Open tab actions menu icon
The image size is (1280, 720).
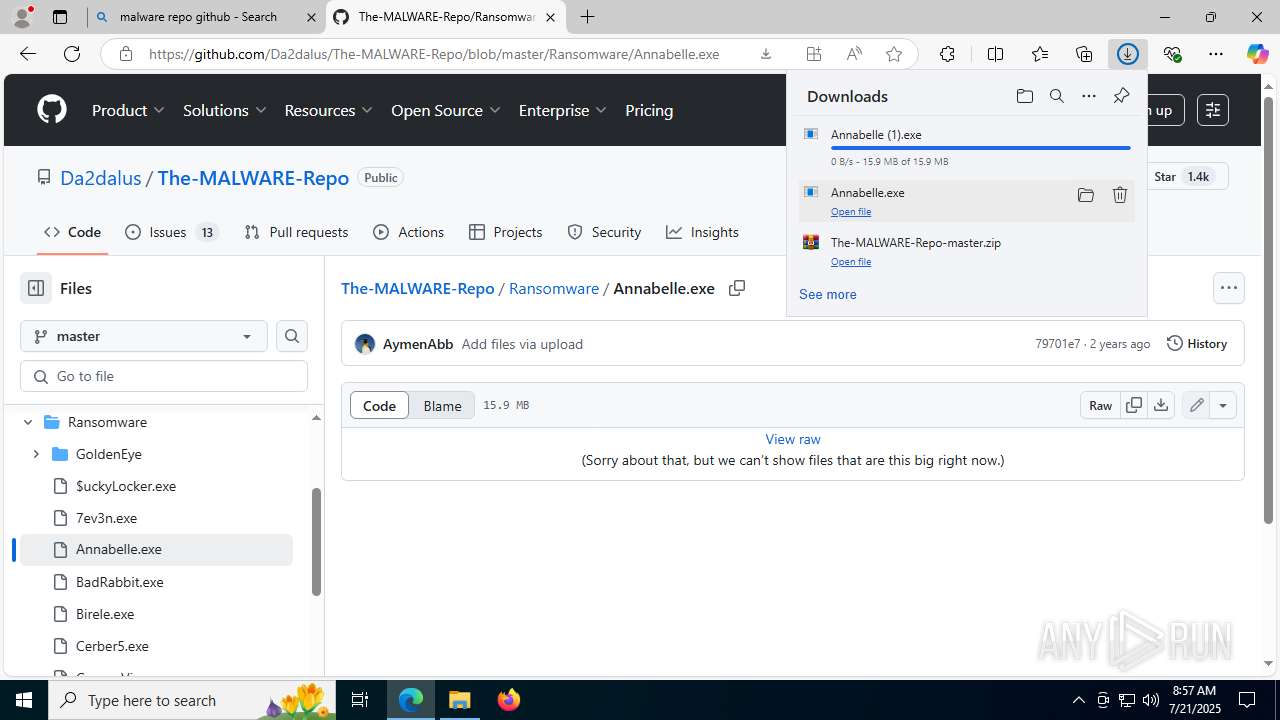(60, 17)
